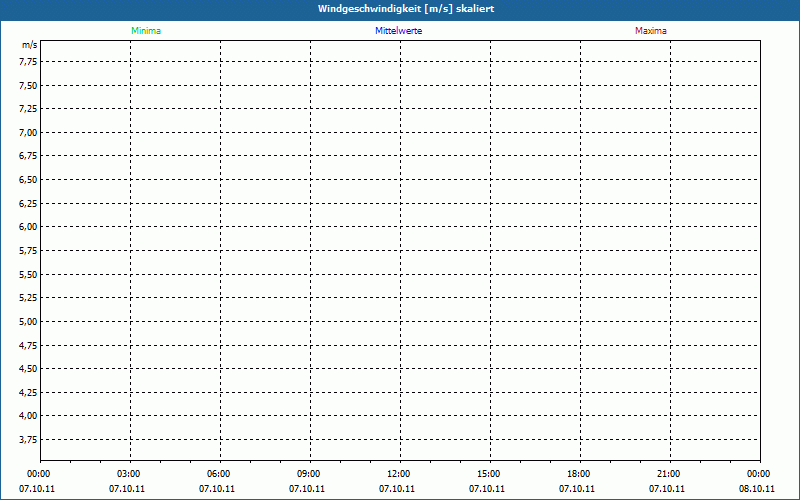
Task: Click the y-axis value '5,50'
Action: click(x=28, y=274)
